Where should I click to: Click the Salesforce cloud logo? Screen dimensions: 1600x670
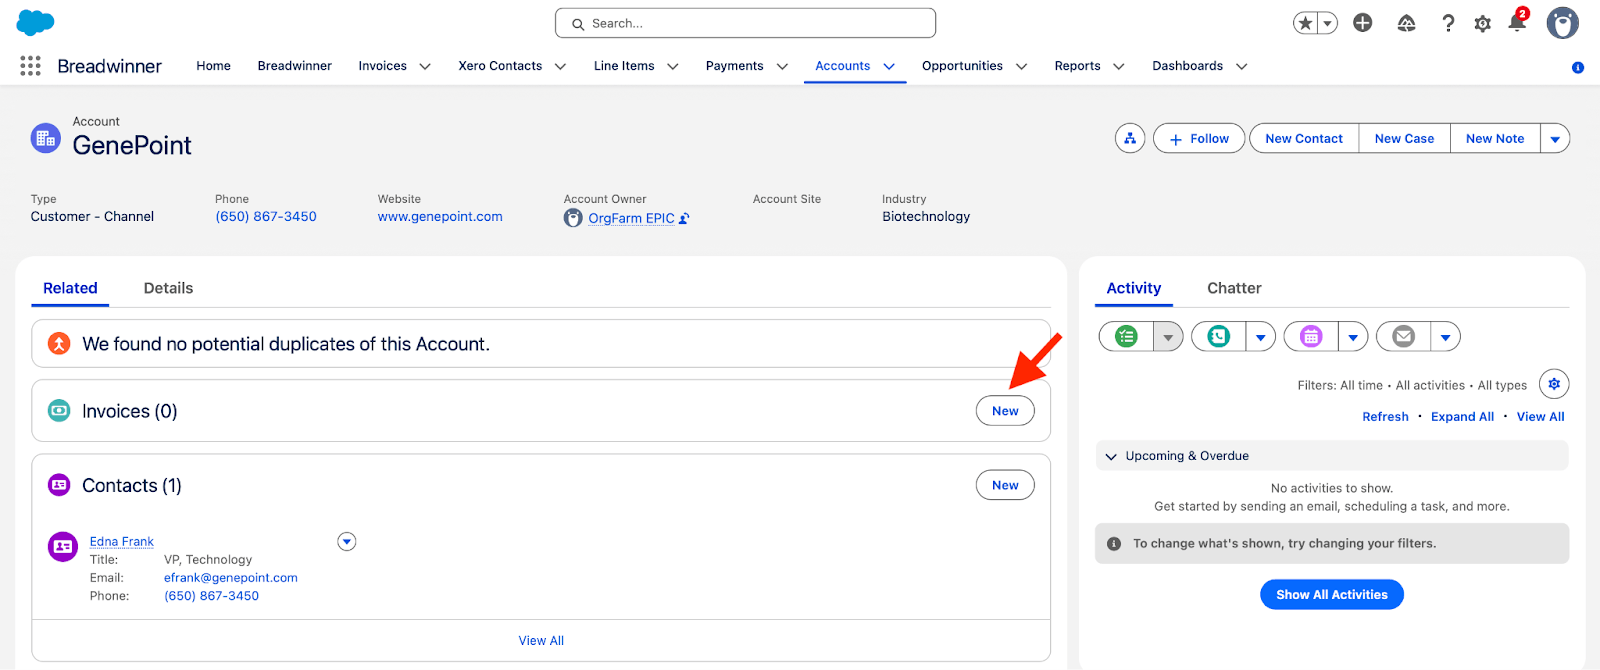point(35,22)
